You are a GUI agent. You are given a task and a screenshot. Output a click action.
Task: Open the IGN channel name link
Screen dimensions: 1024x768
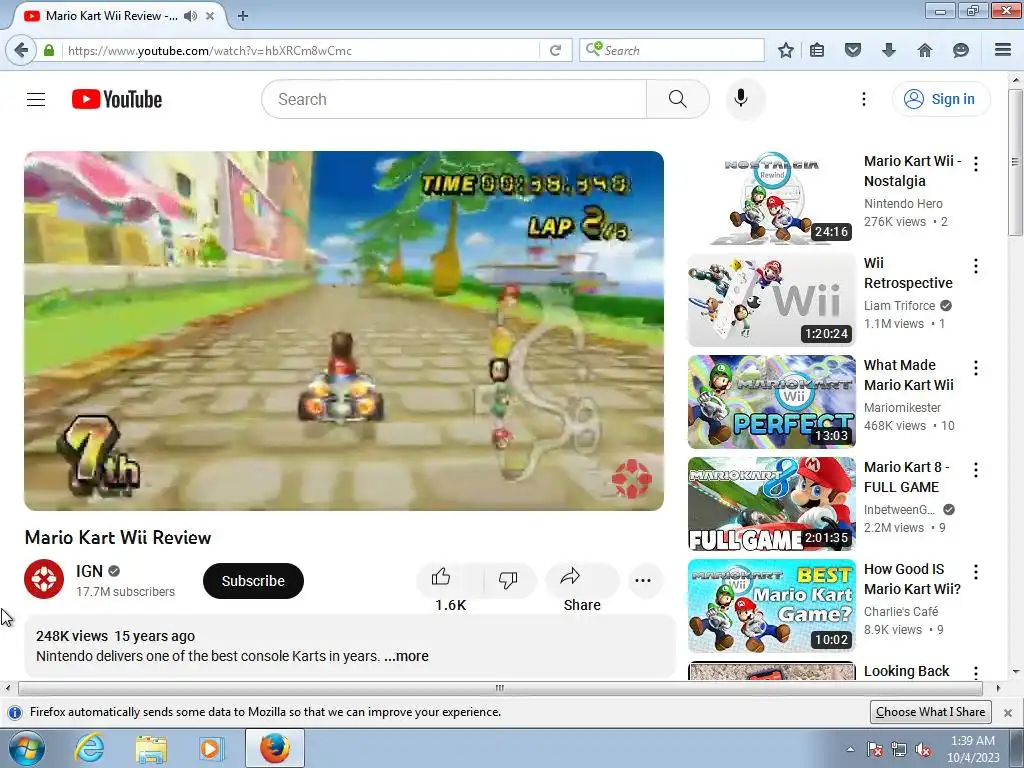tap(89, 571)
